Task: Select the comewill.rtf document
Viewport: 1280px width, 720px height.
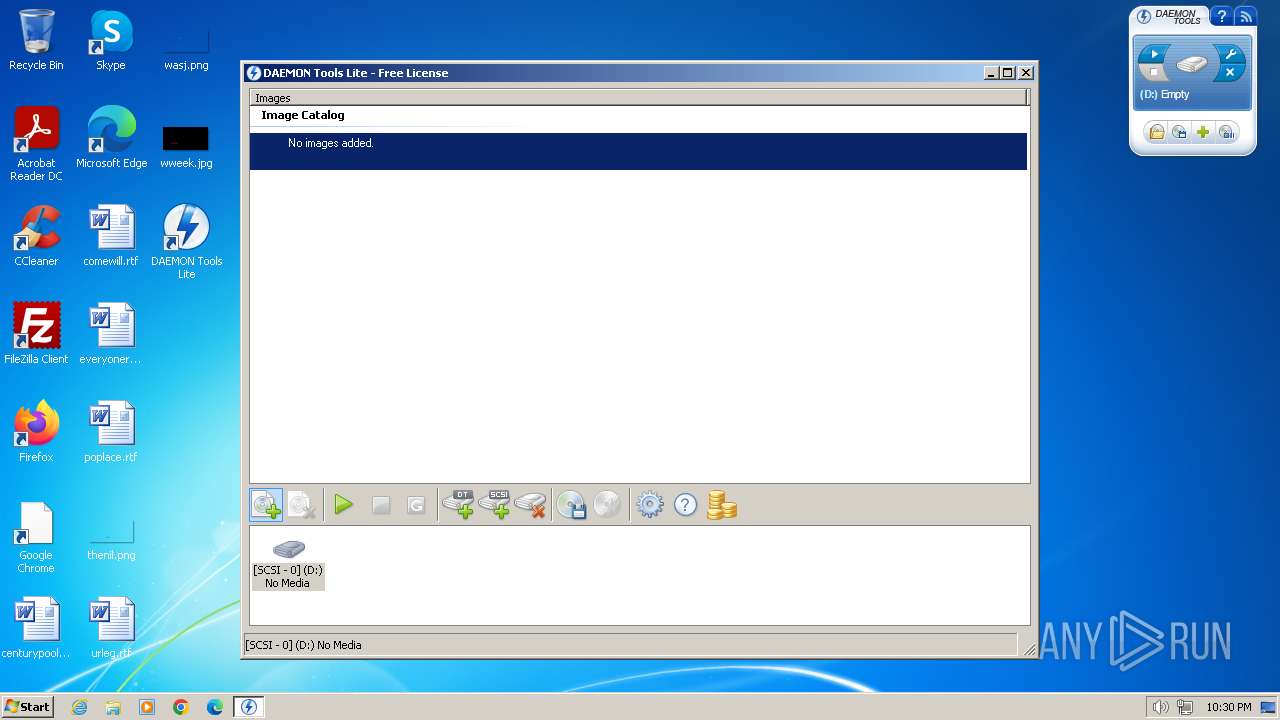Action: tap(111, 236)
